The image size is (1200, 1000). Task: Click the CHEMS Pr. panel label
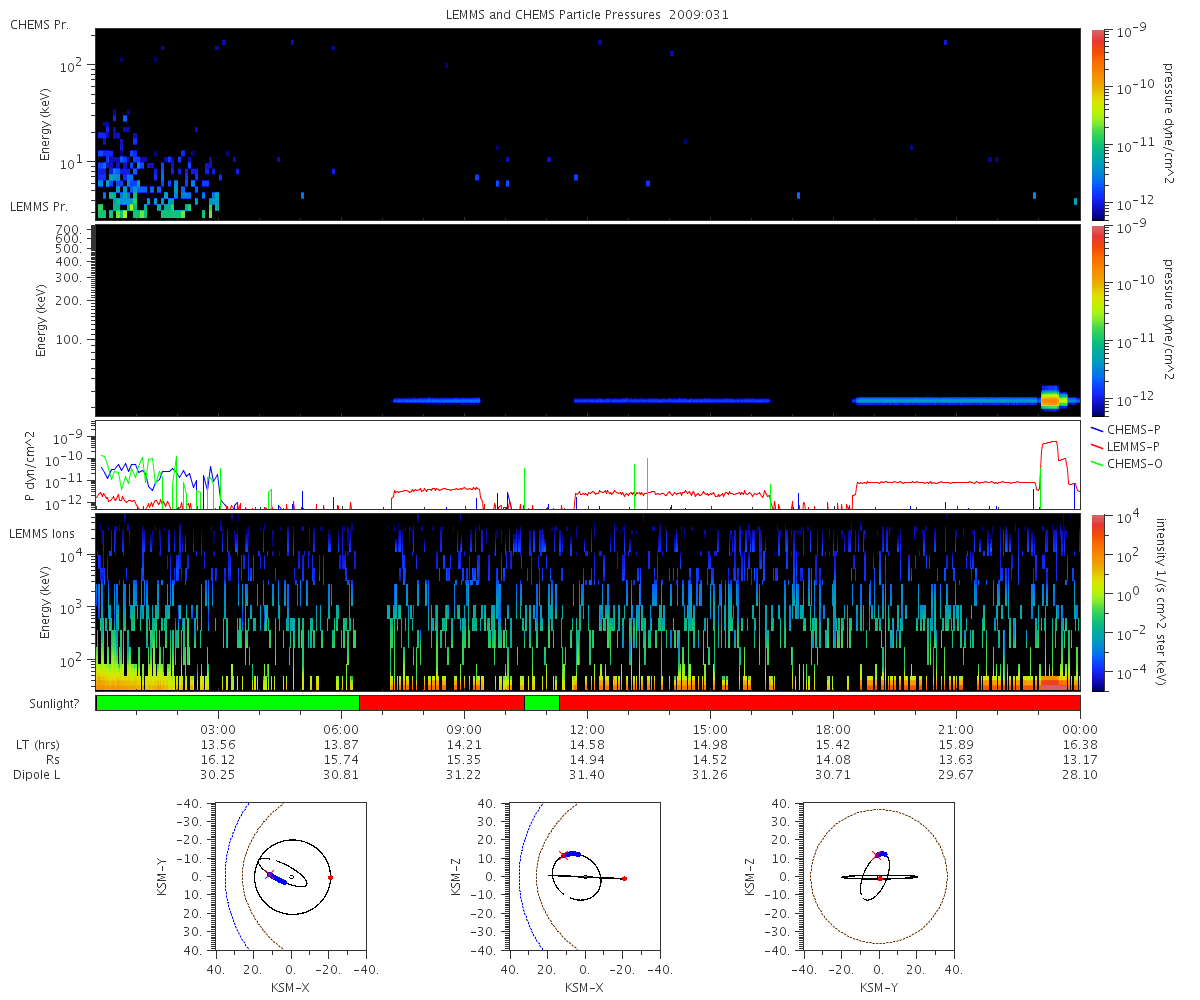click(39, 24)
